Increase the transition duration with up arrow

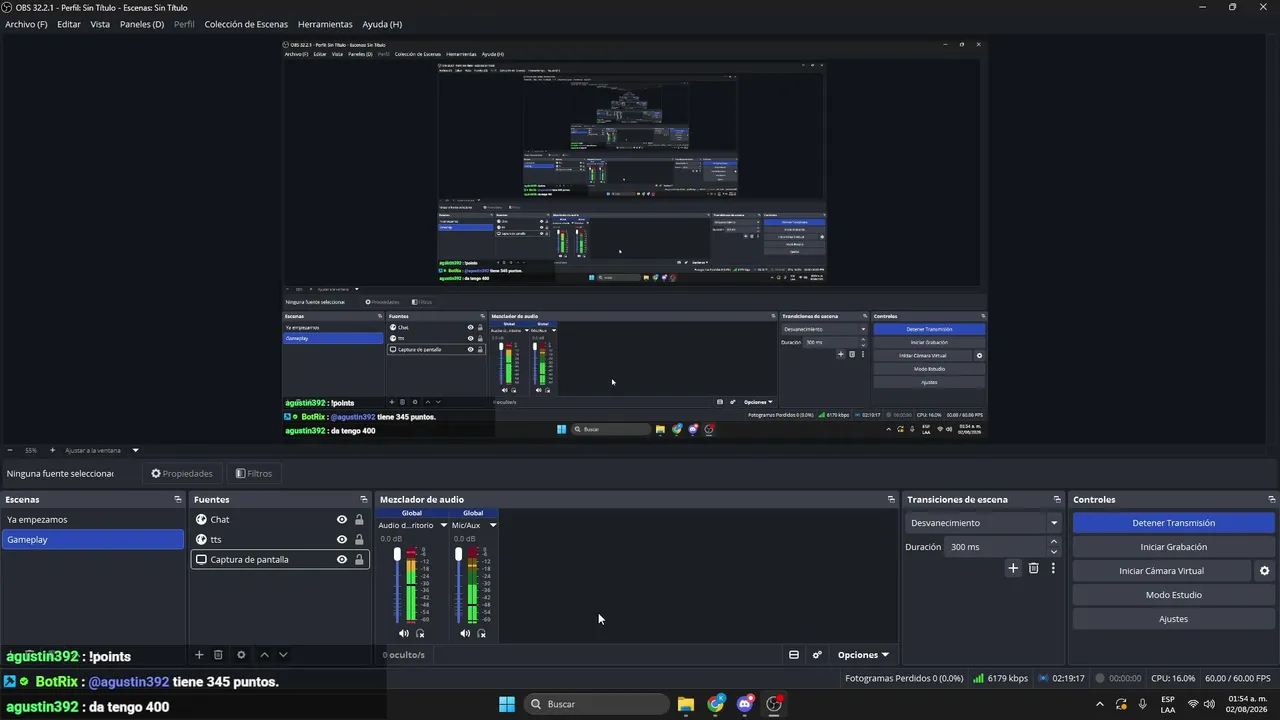1053,542
